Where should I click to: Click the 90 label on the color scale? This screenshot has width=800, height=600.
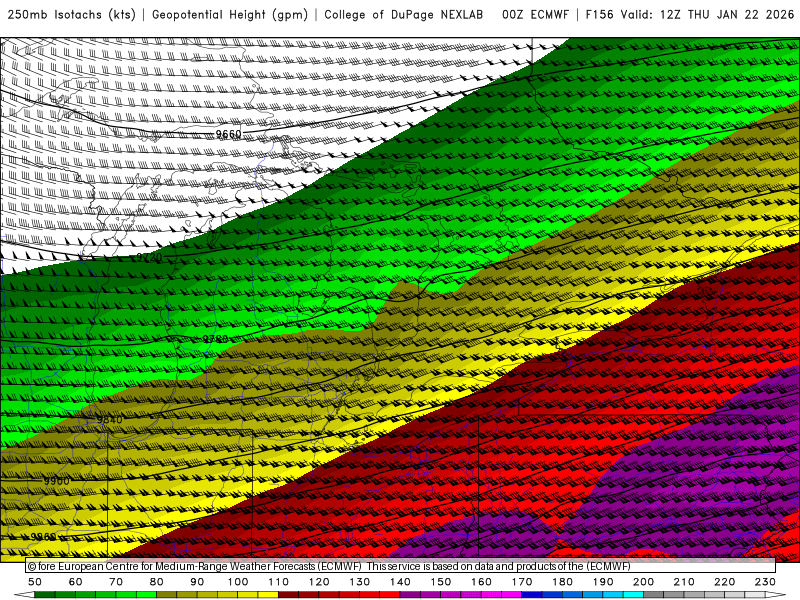[x=197, y=582]
